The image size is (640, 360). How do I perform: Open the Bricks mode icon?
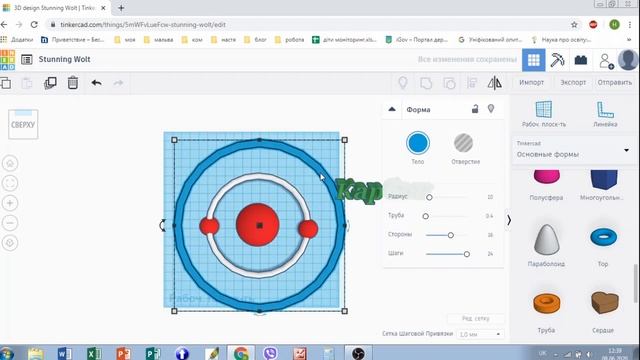pos(581,60)
